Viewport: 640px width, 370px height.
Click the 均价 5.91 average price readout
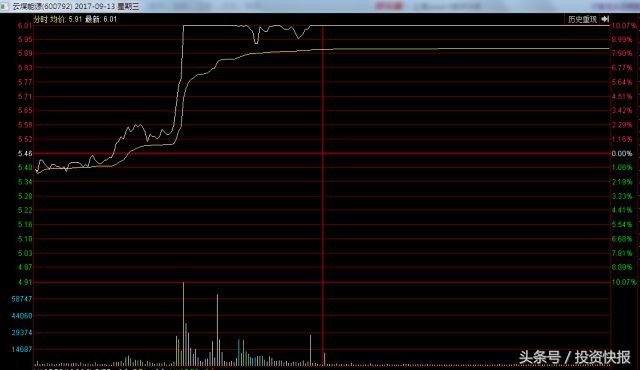(x=66, y=19)
